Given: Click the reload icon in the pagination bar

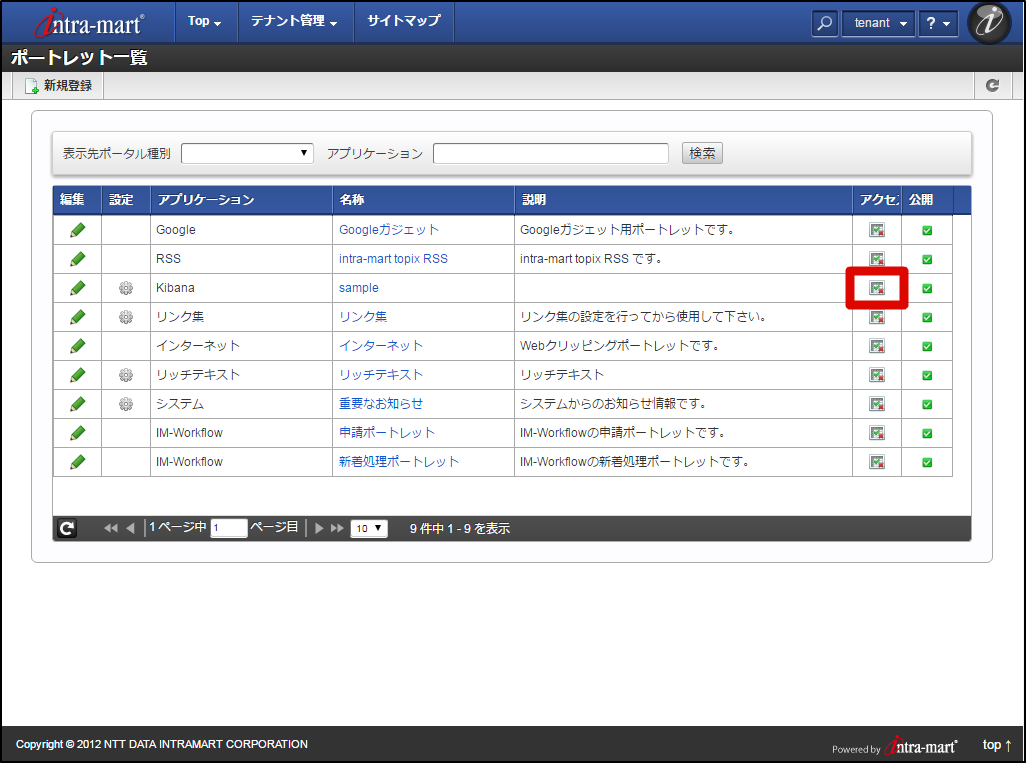Looking at the screenshot, I should (66, 528).
